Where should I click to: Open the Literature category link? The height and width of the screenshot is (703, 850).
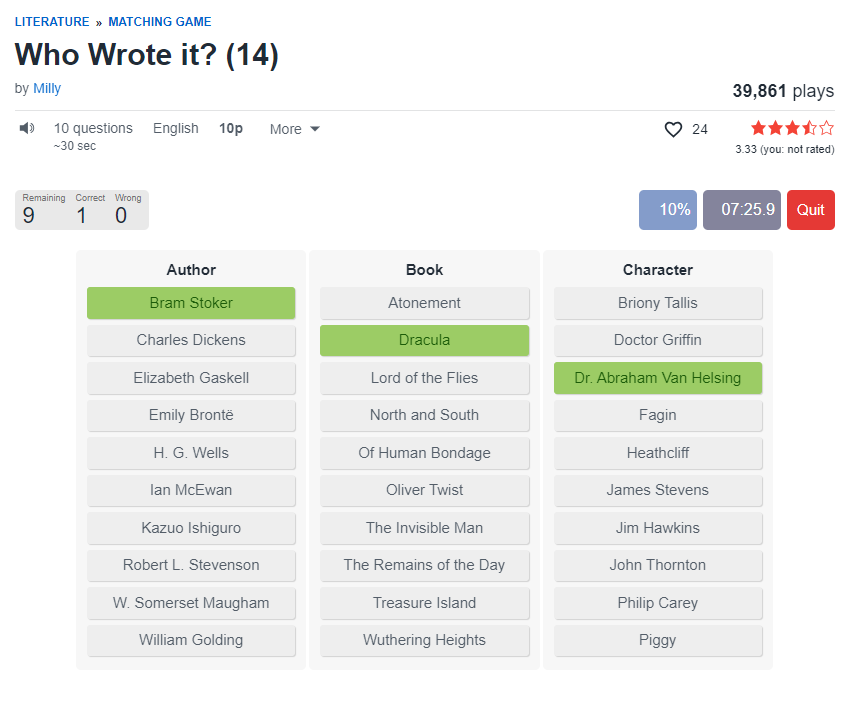tap(52, 22)
